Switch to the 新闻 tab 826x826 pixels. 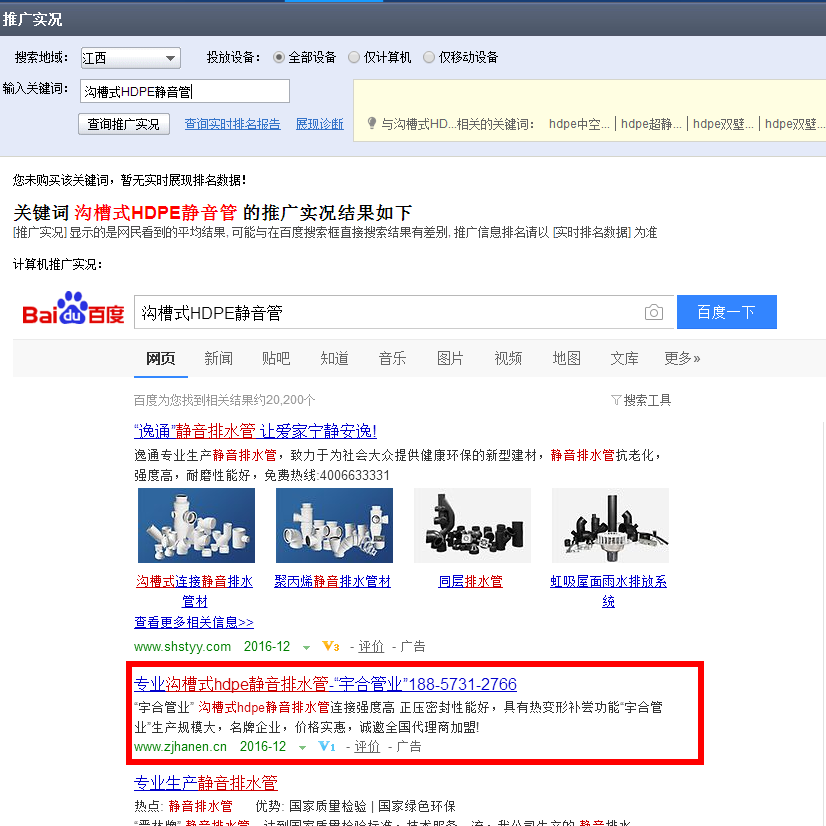219,359
